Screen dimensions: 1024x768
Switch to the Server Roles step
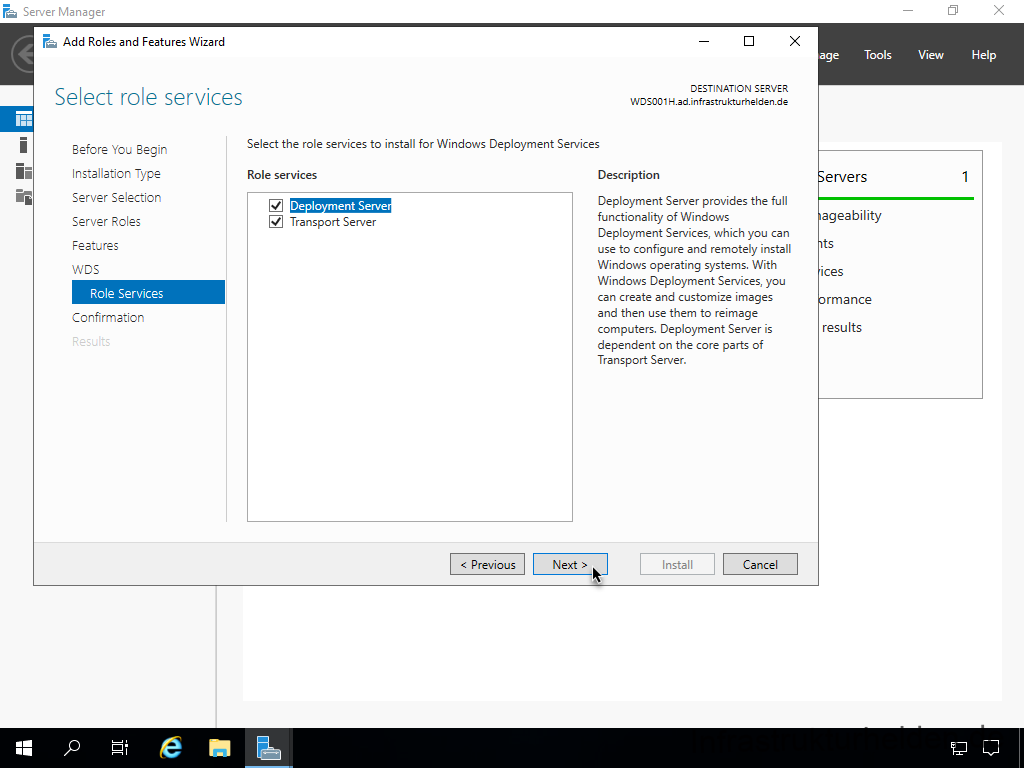106,222
